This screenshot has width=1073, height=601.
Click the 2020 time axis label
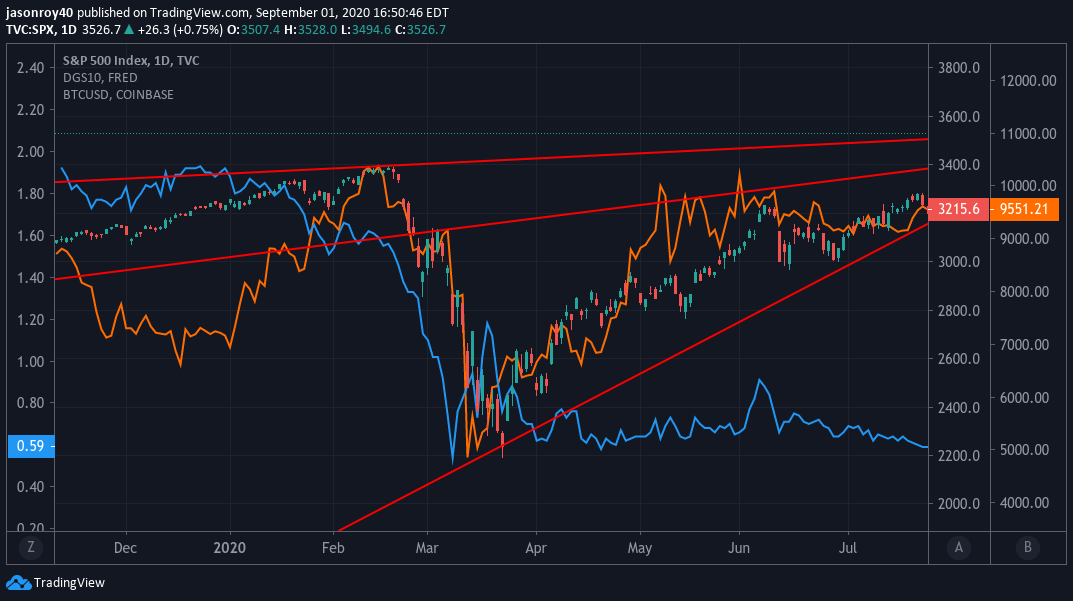coord(229,548)
